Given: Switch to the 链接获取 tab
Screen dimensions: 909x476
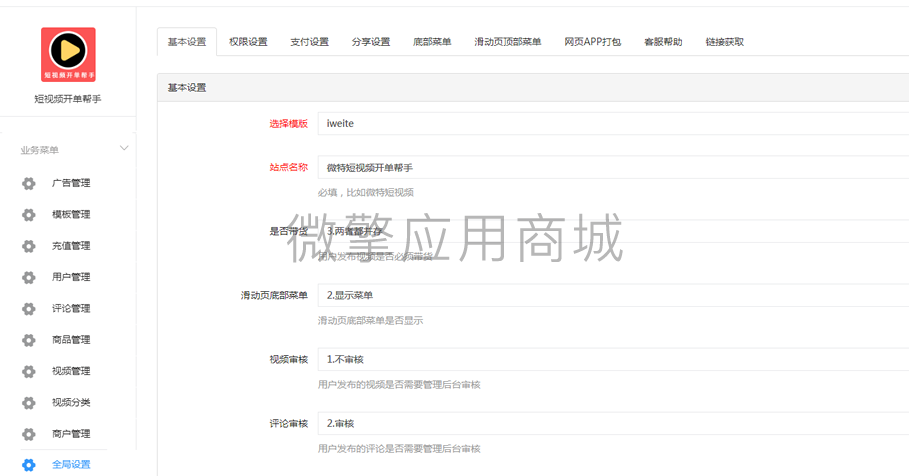Looking at the screenshot, I should (x=725, y=42).
